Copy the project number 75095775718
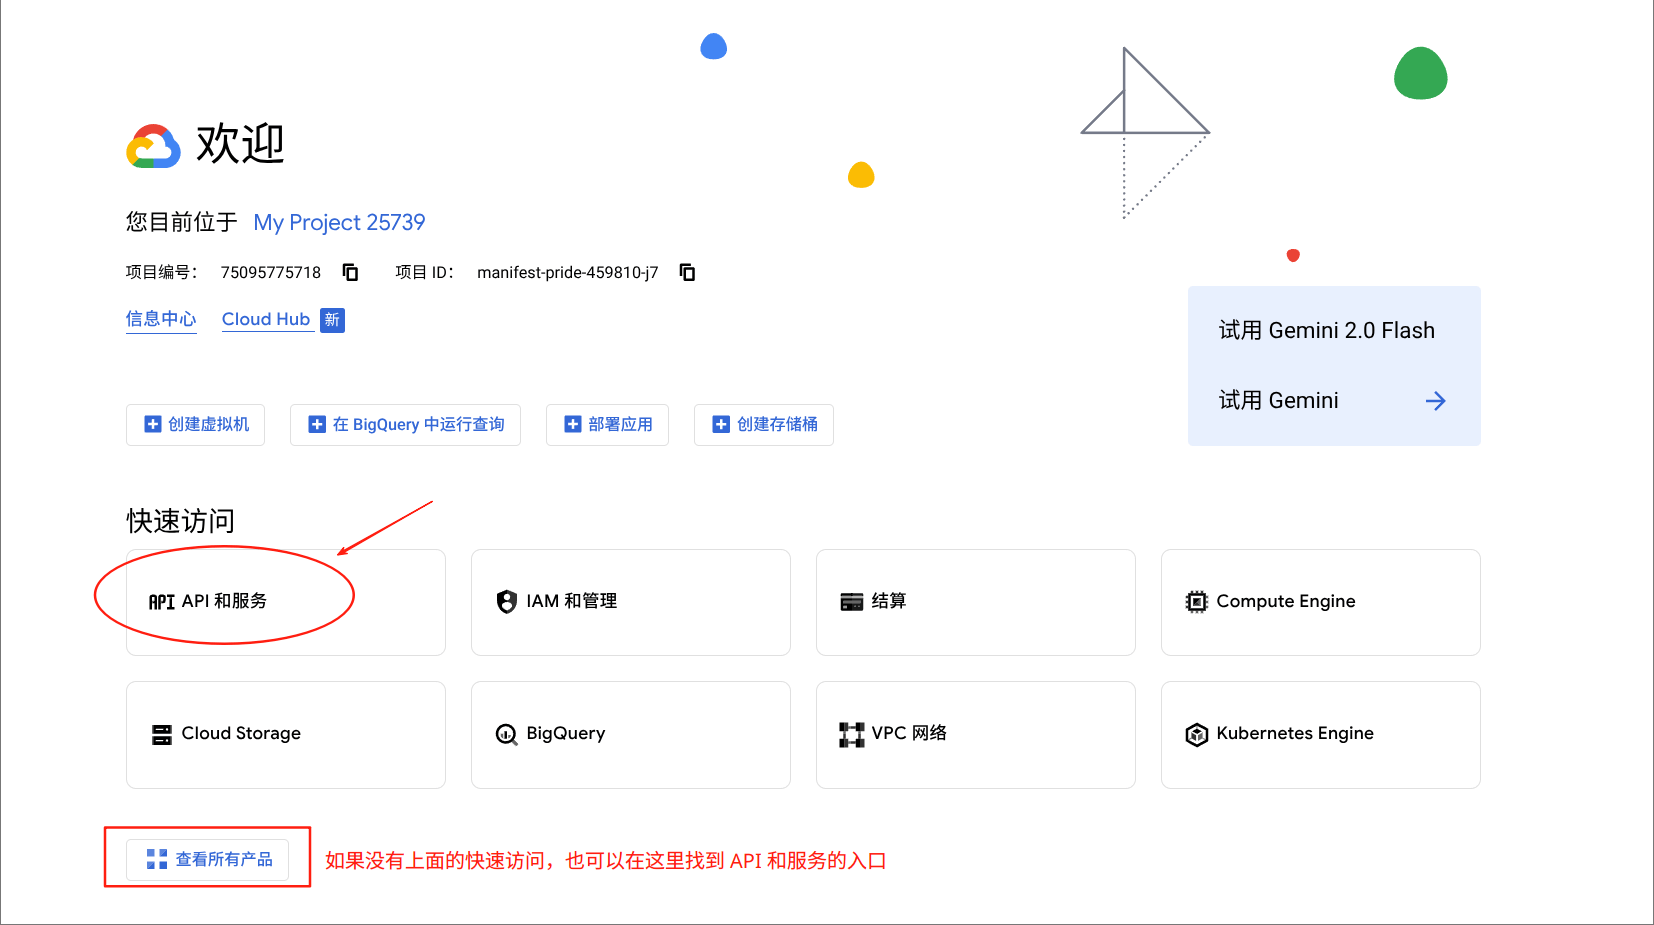This screenshot has height=925, width=1654. (350, 272)
